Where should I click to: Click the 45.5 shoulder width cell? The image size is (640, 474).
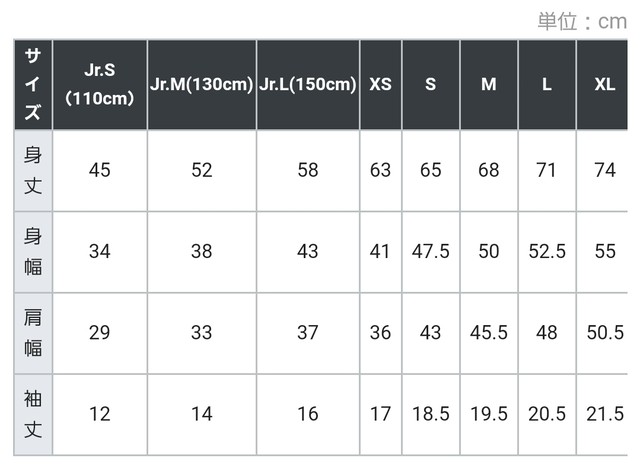[x=489, y=333]
